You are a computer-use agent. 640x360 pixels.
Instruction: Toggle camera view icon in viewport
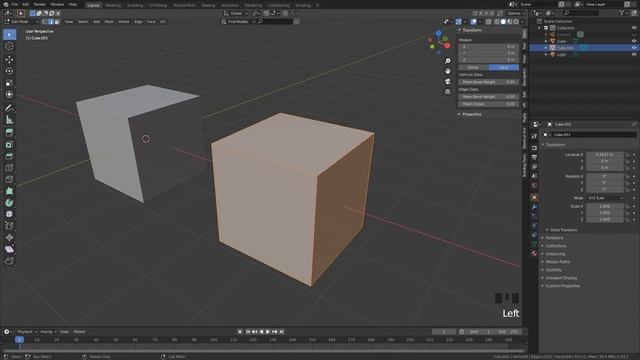(x=448, y=81)
